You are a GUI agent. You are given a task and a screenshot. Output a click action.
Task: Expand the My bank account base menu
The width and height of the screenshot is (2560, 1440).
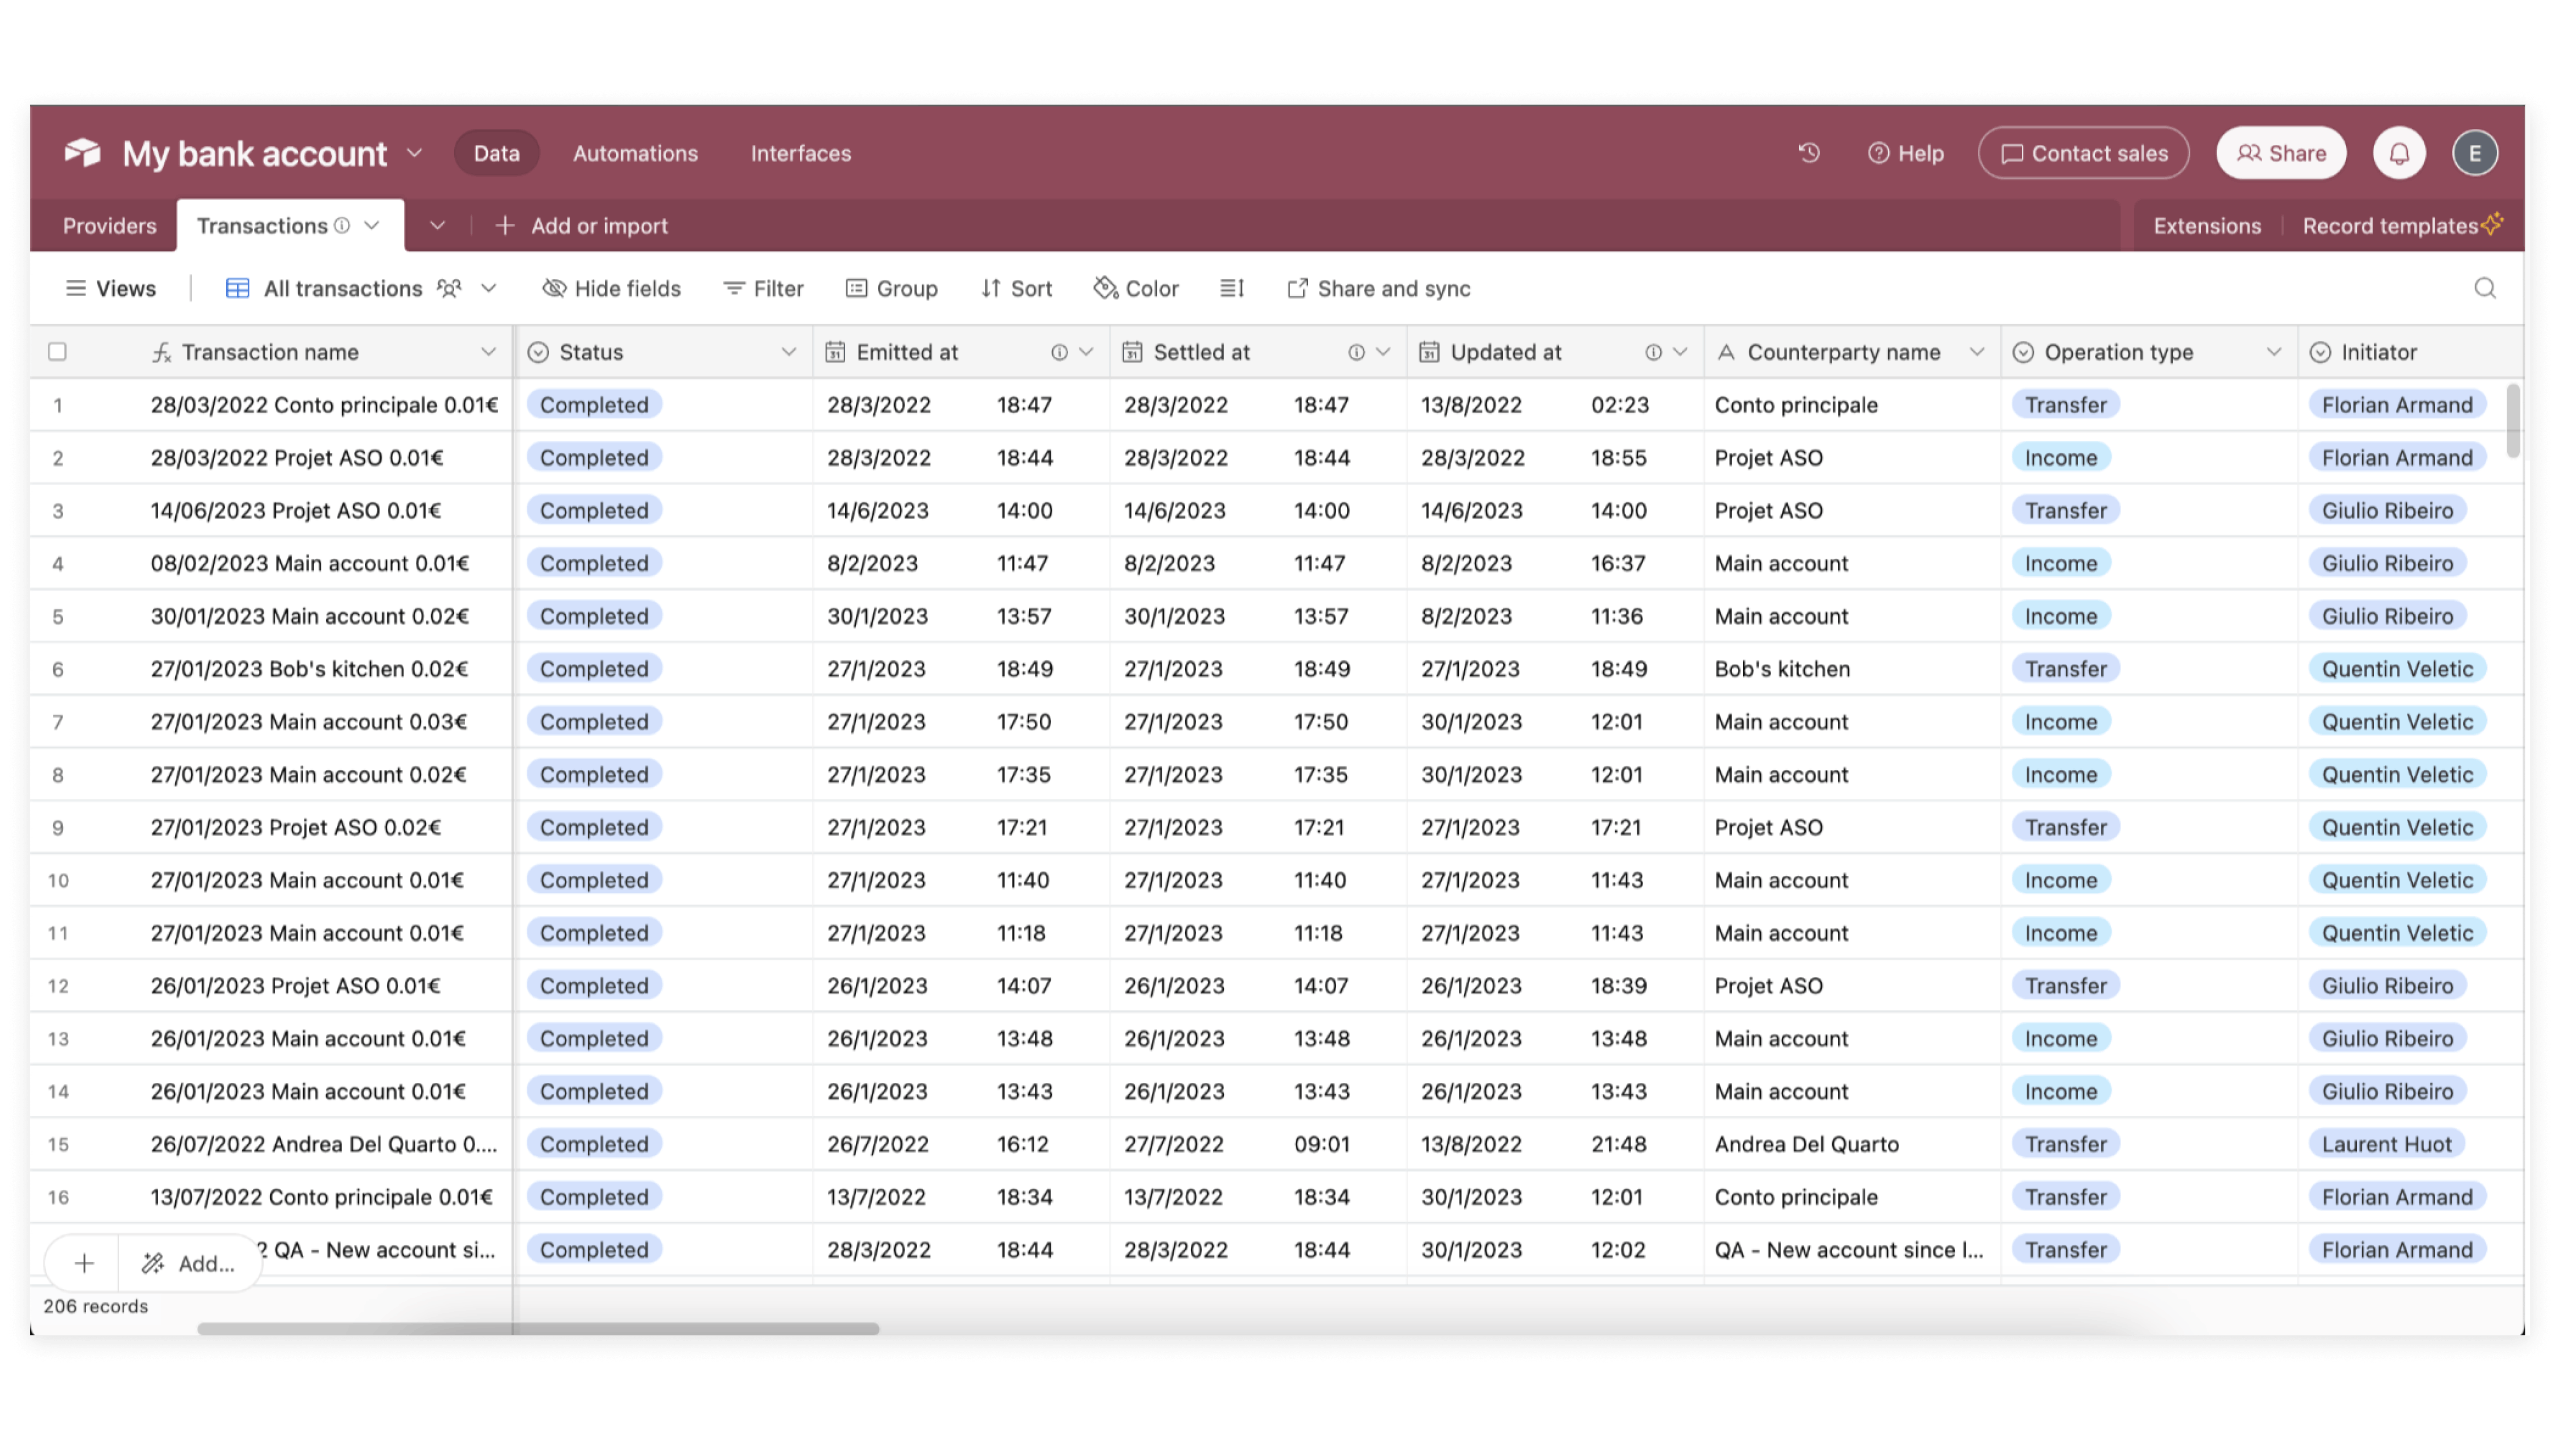(413, 152)
